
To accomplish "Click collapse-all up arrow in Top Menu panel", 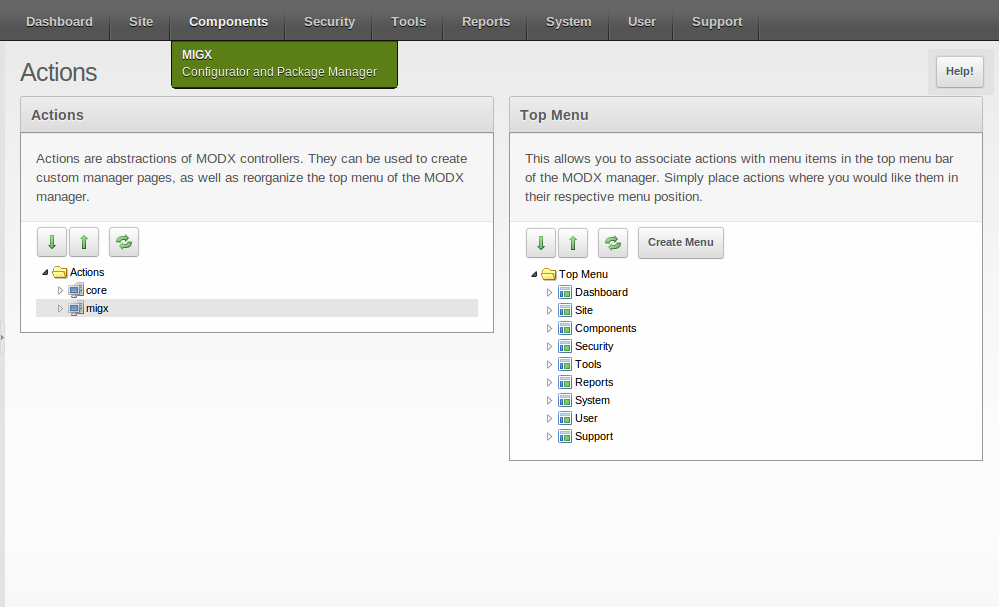I will (x=573, y=243).
